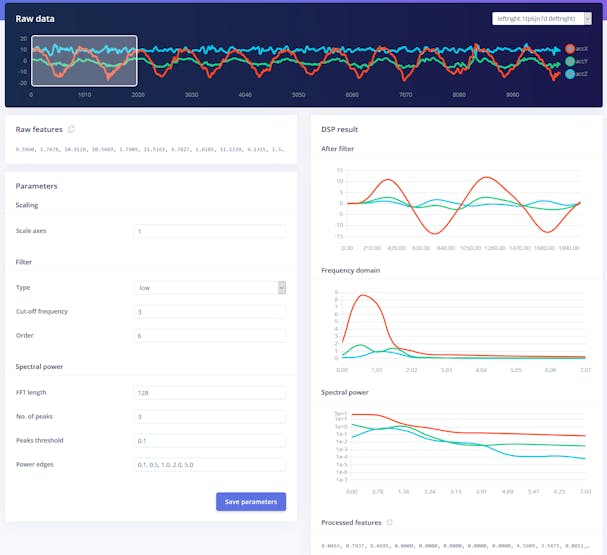
Task: Edit the Scale axes input field
Action: pos(210,231)
